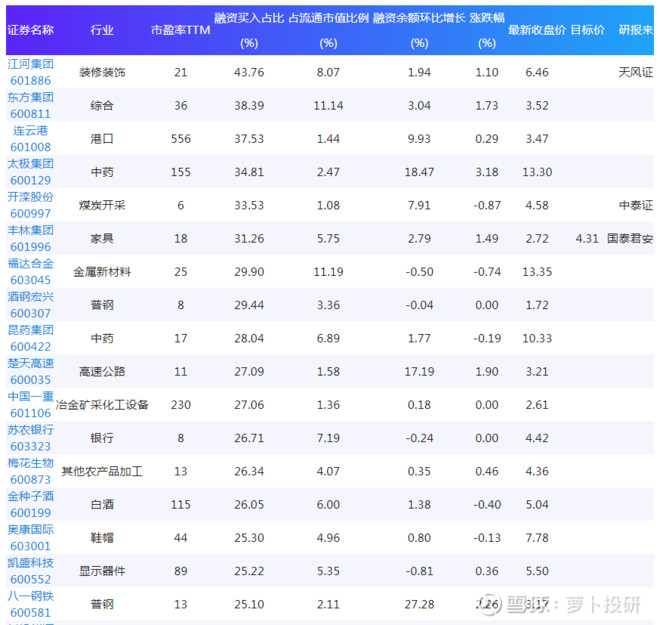Select the 家具 industry cell

102,239
